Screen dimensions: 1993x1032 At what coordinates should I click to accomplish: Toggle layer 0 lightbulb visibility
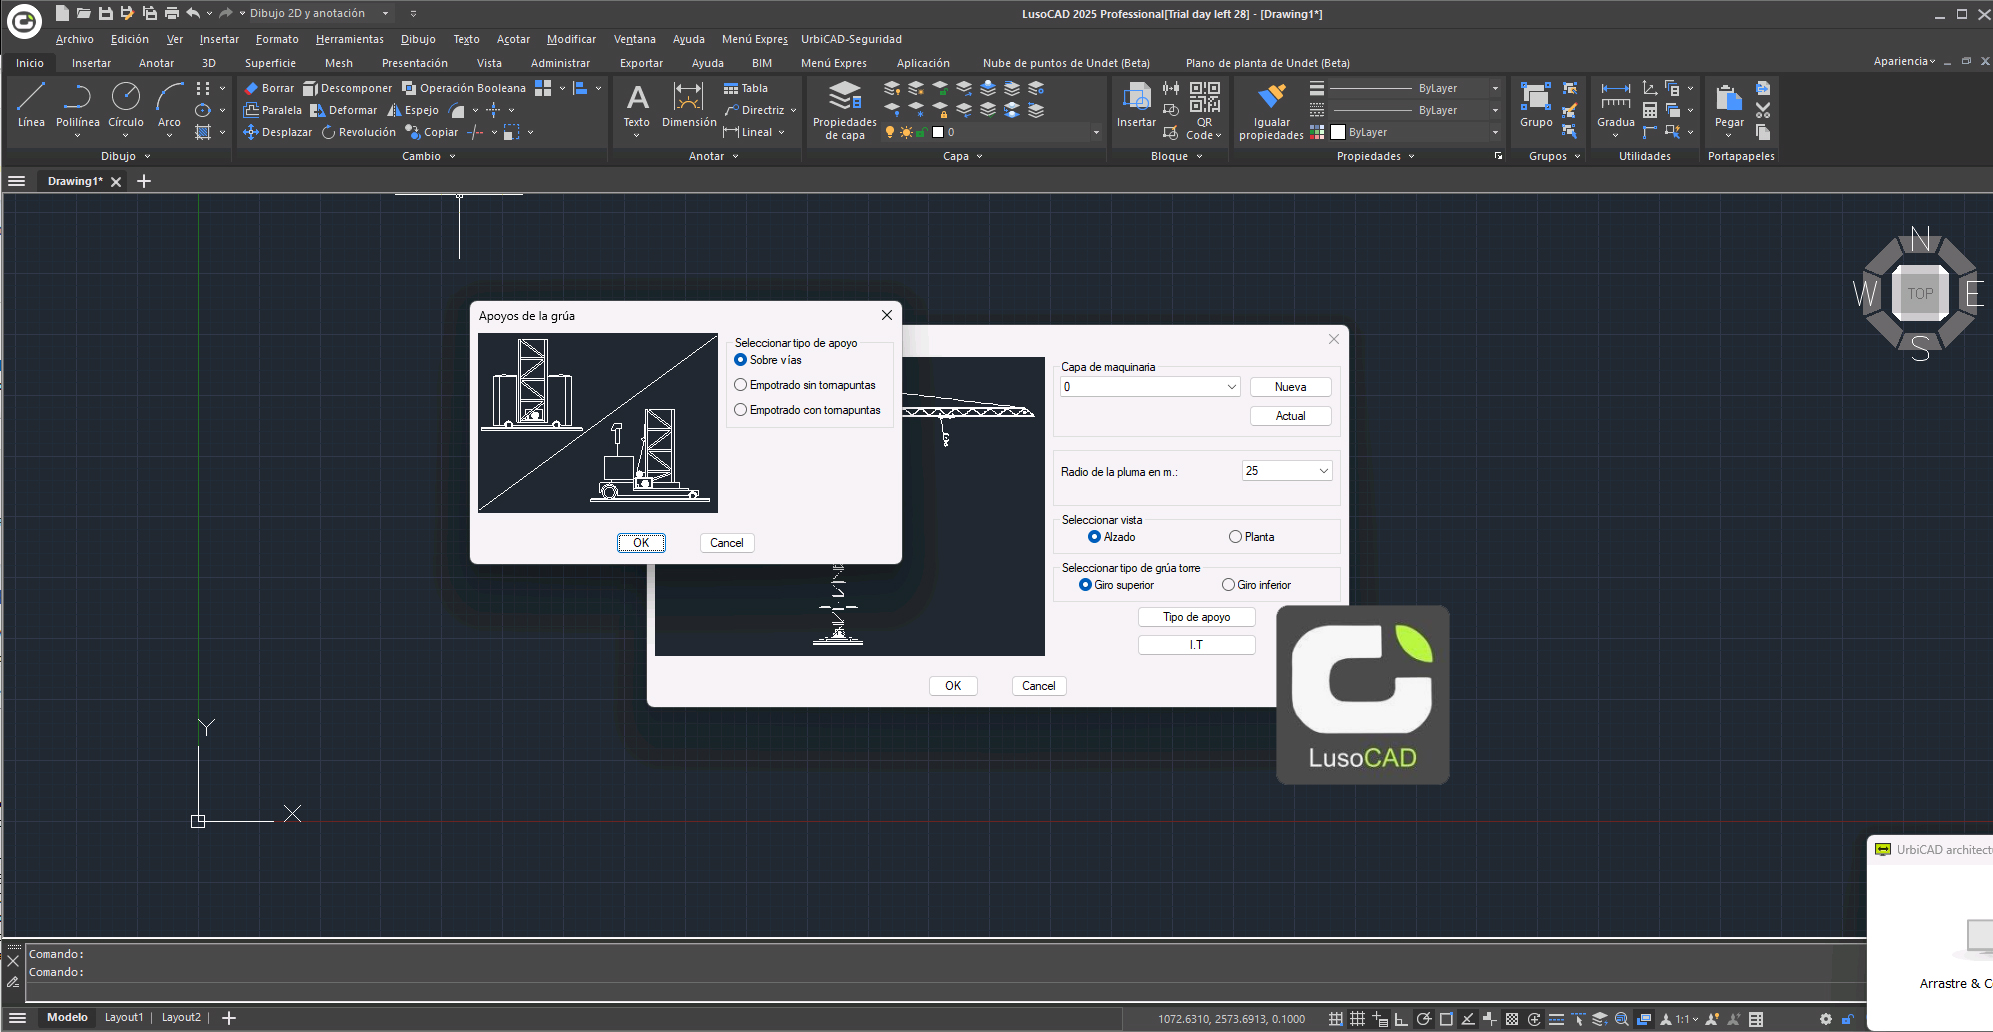click(889, 132)
